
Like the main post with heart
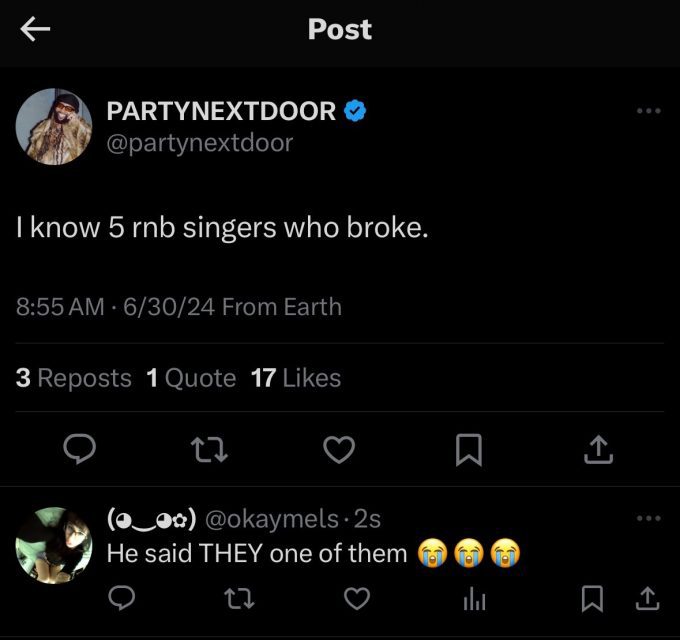click(x=339, y=450)
